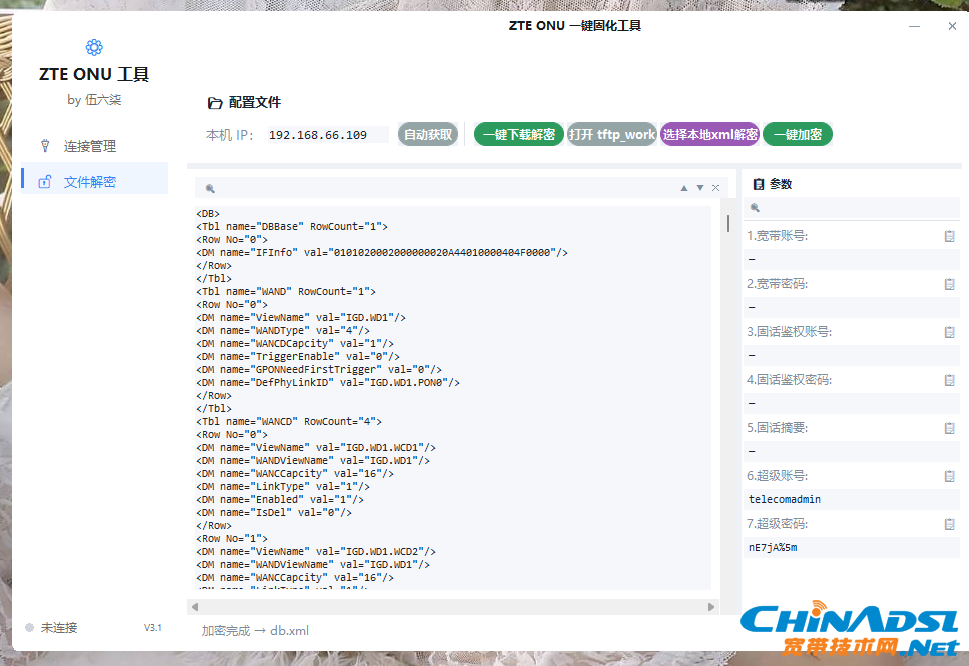This screenshot has height=666, width=969.
Task: Copy the 固话鉴权密码 value via clipboard icon
Action: click(949, 380)
